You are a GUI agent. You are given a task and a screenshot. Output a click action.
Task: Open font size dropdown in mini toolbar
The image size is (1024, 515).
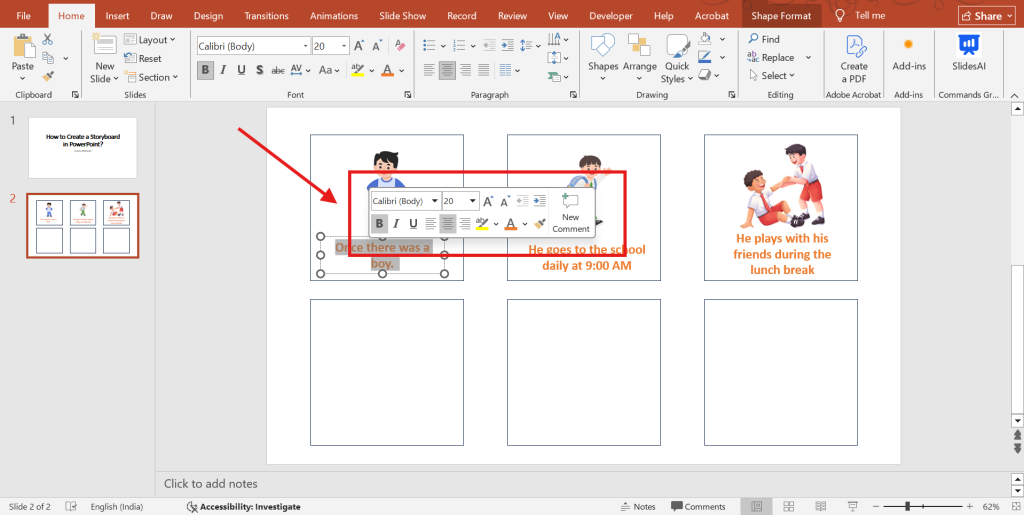pos(473,201)
